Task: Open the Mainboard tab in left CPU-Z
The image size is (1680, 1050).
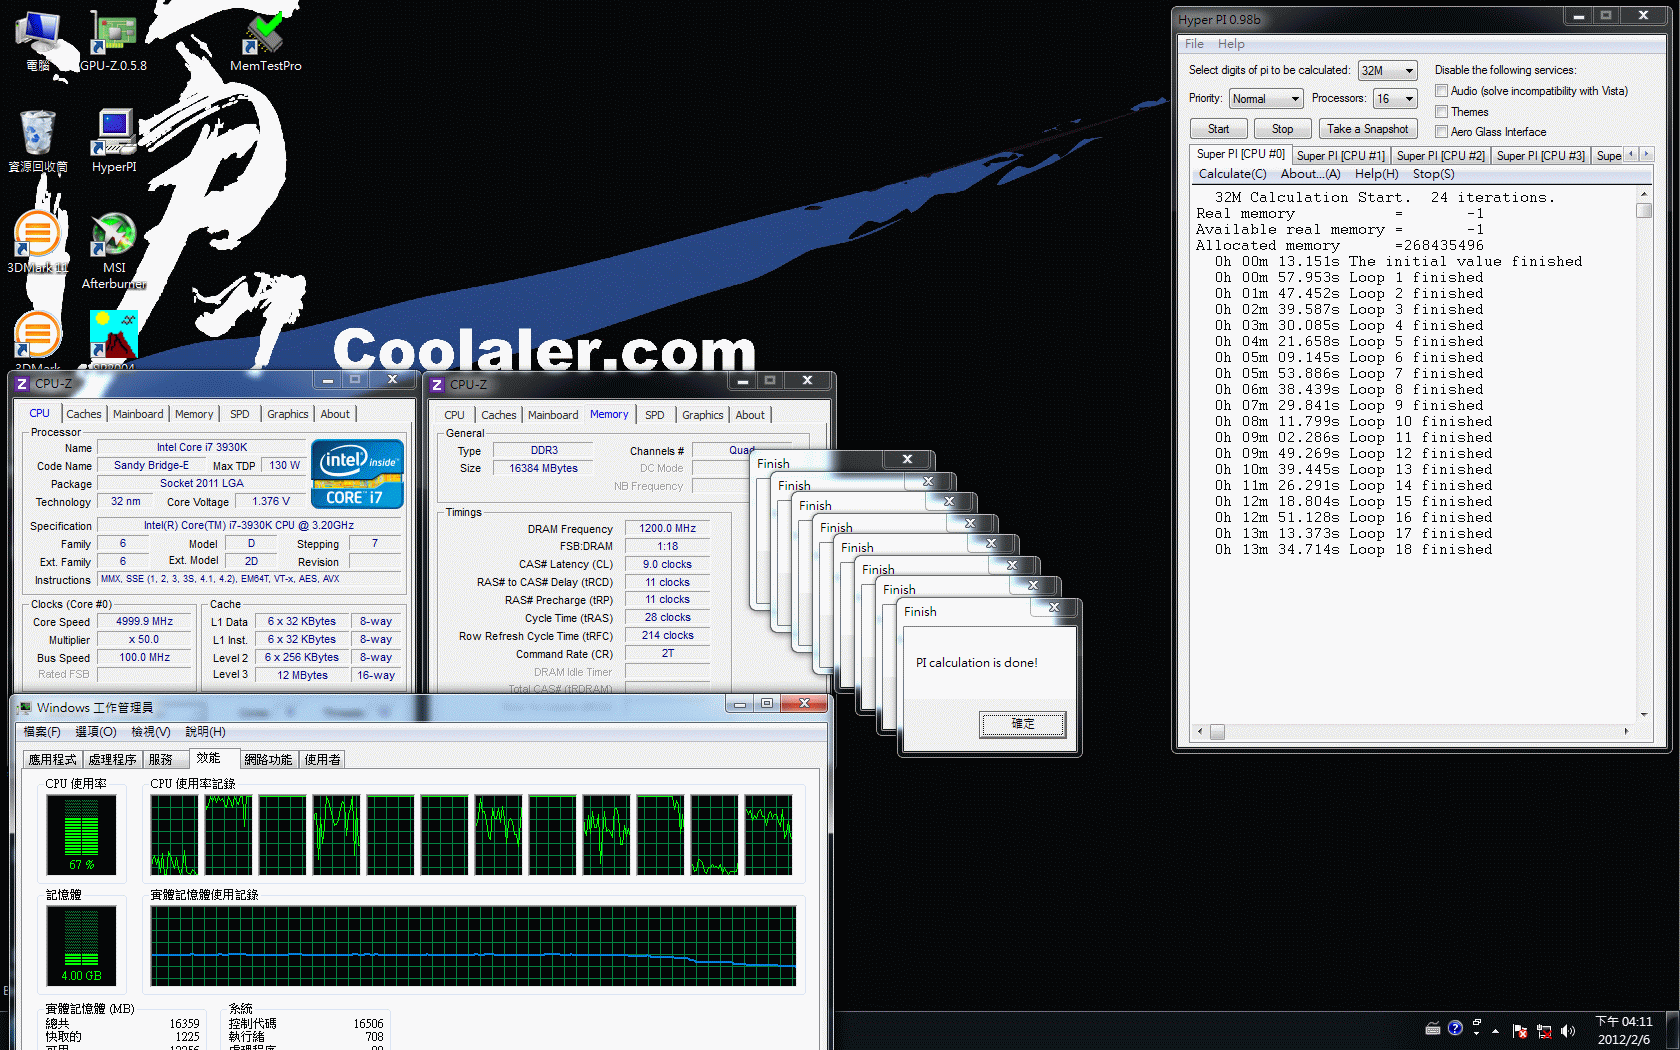Action: (x=138, y=414)
